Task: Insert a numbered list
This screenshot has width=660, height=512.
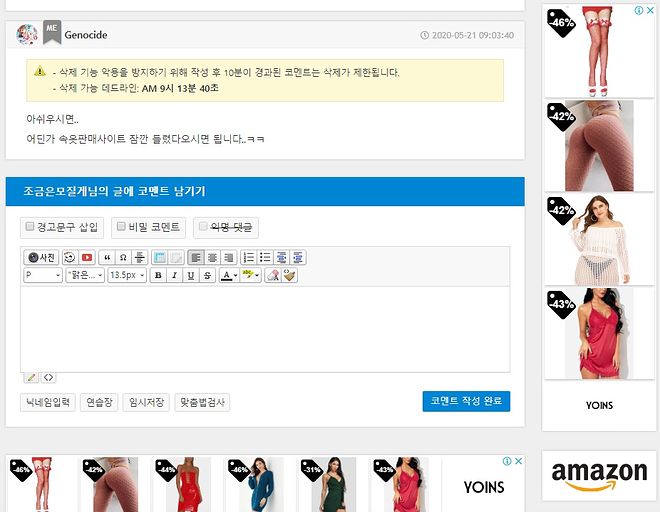Action: point(249,257)
